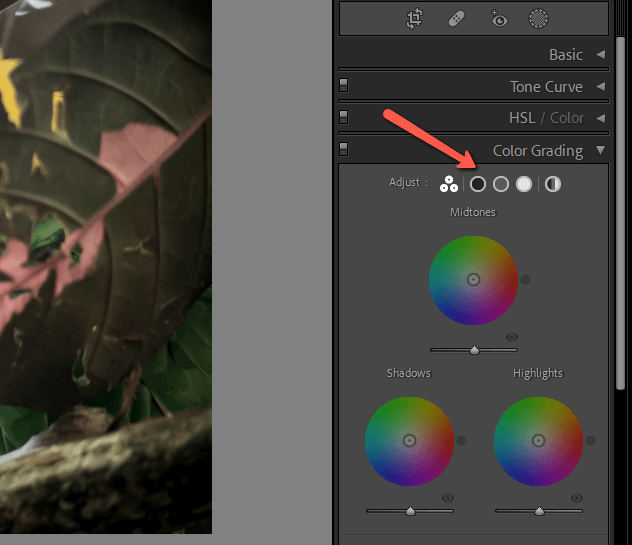The width and height of the screenshot is (632, 545).
Task: Toggle the HSL panel on/off switch
Action: click(x=343, y=117)
